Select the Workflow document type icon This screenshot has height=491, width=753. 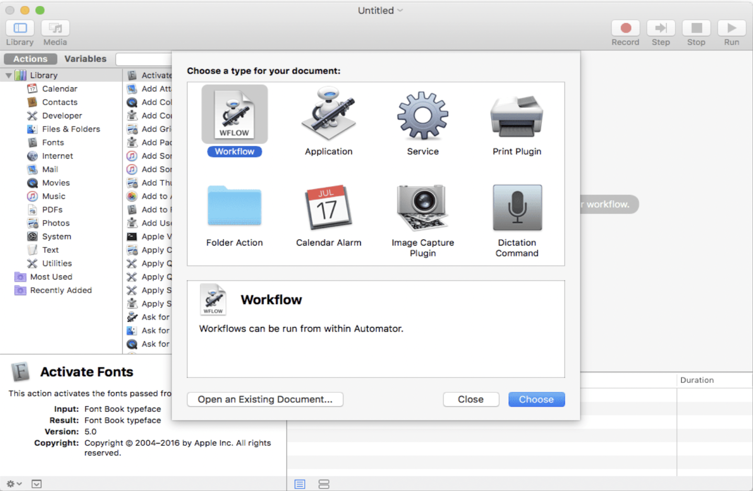click(234, 114)
